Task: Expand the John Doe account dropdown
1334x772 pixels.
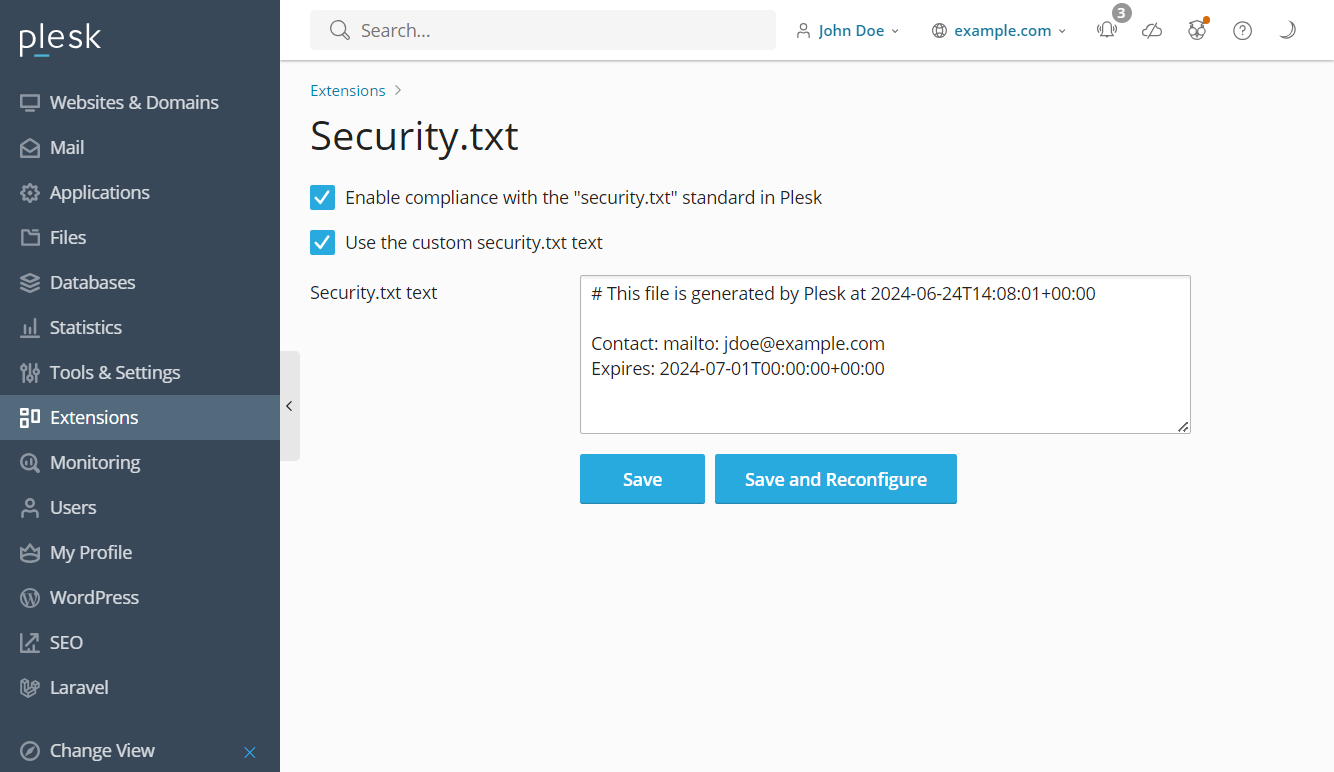Action: point(848,30)
